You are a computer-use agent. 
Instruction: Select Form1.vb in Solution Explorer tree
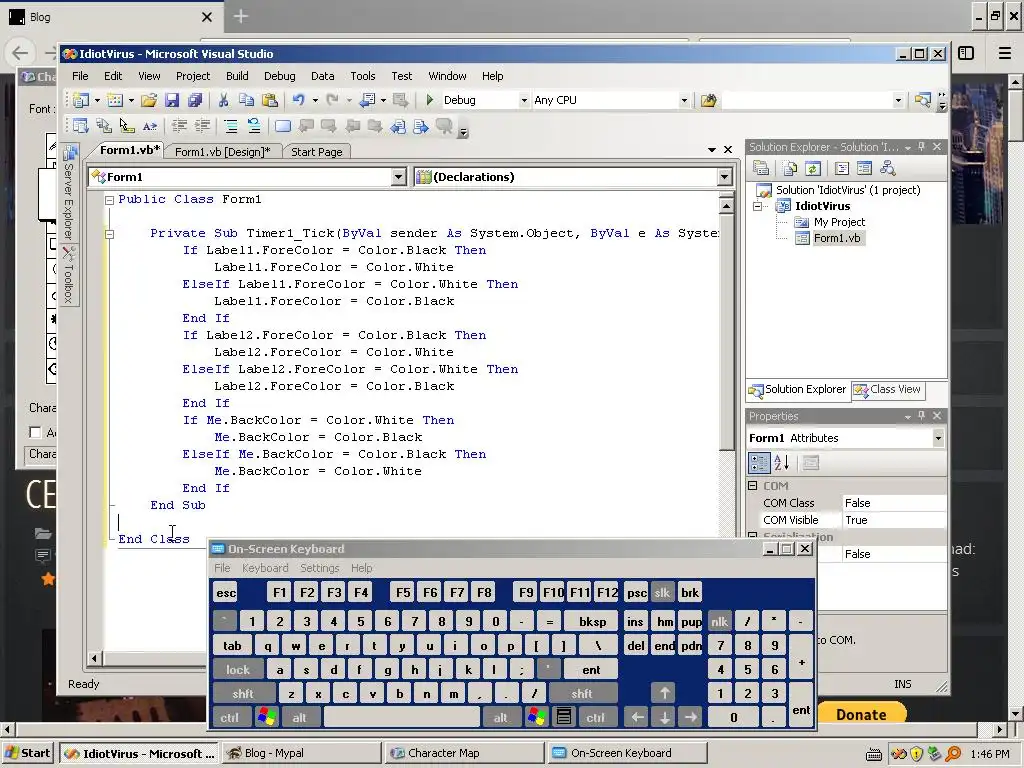(837, 238)
